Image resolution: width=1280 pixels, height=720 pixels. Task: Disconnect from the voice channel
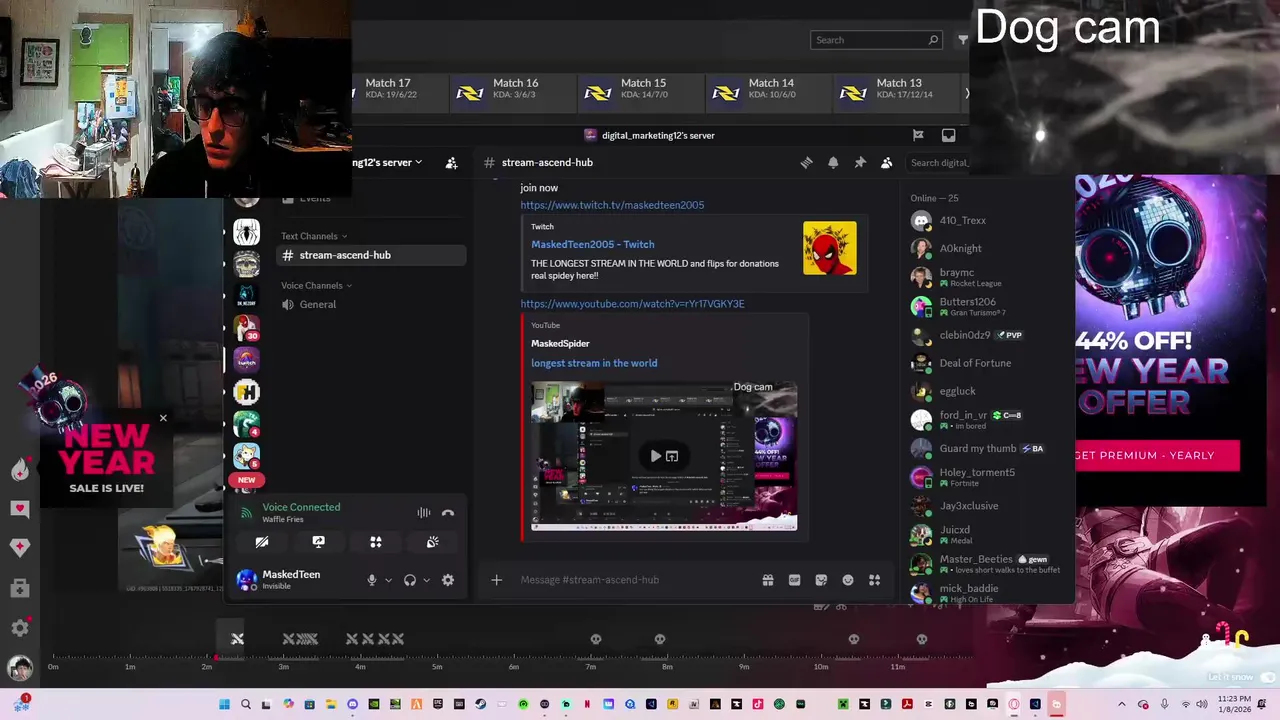click(448, 513)
